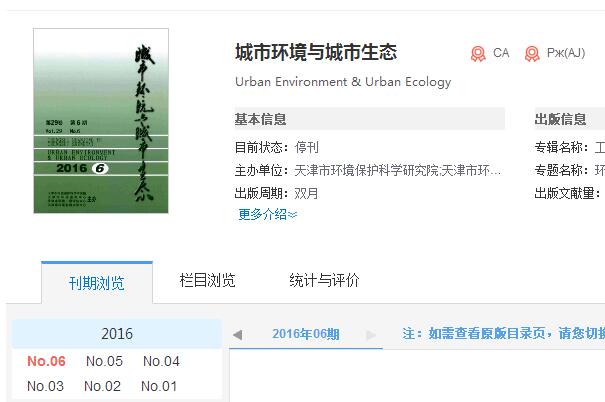Click status value 停刊
Screen dimensions: 605x402
click(306, 147)
